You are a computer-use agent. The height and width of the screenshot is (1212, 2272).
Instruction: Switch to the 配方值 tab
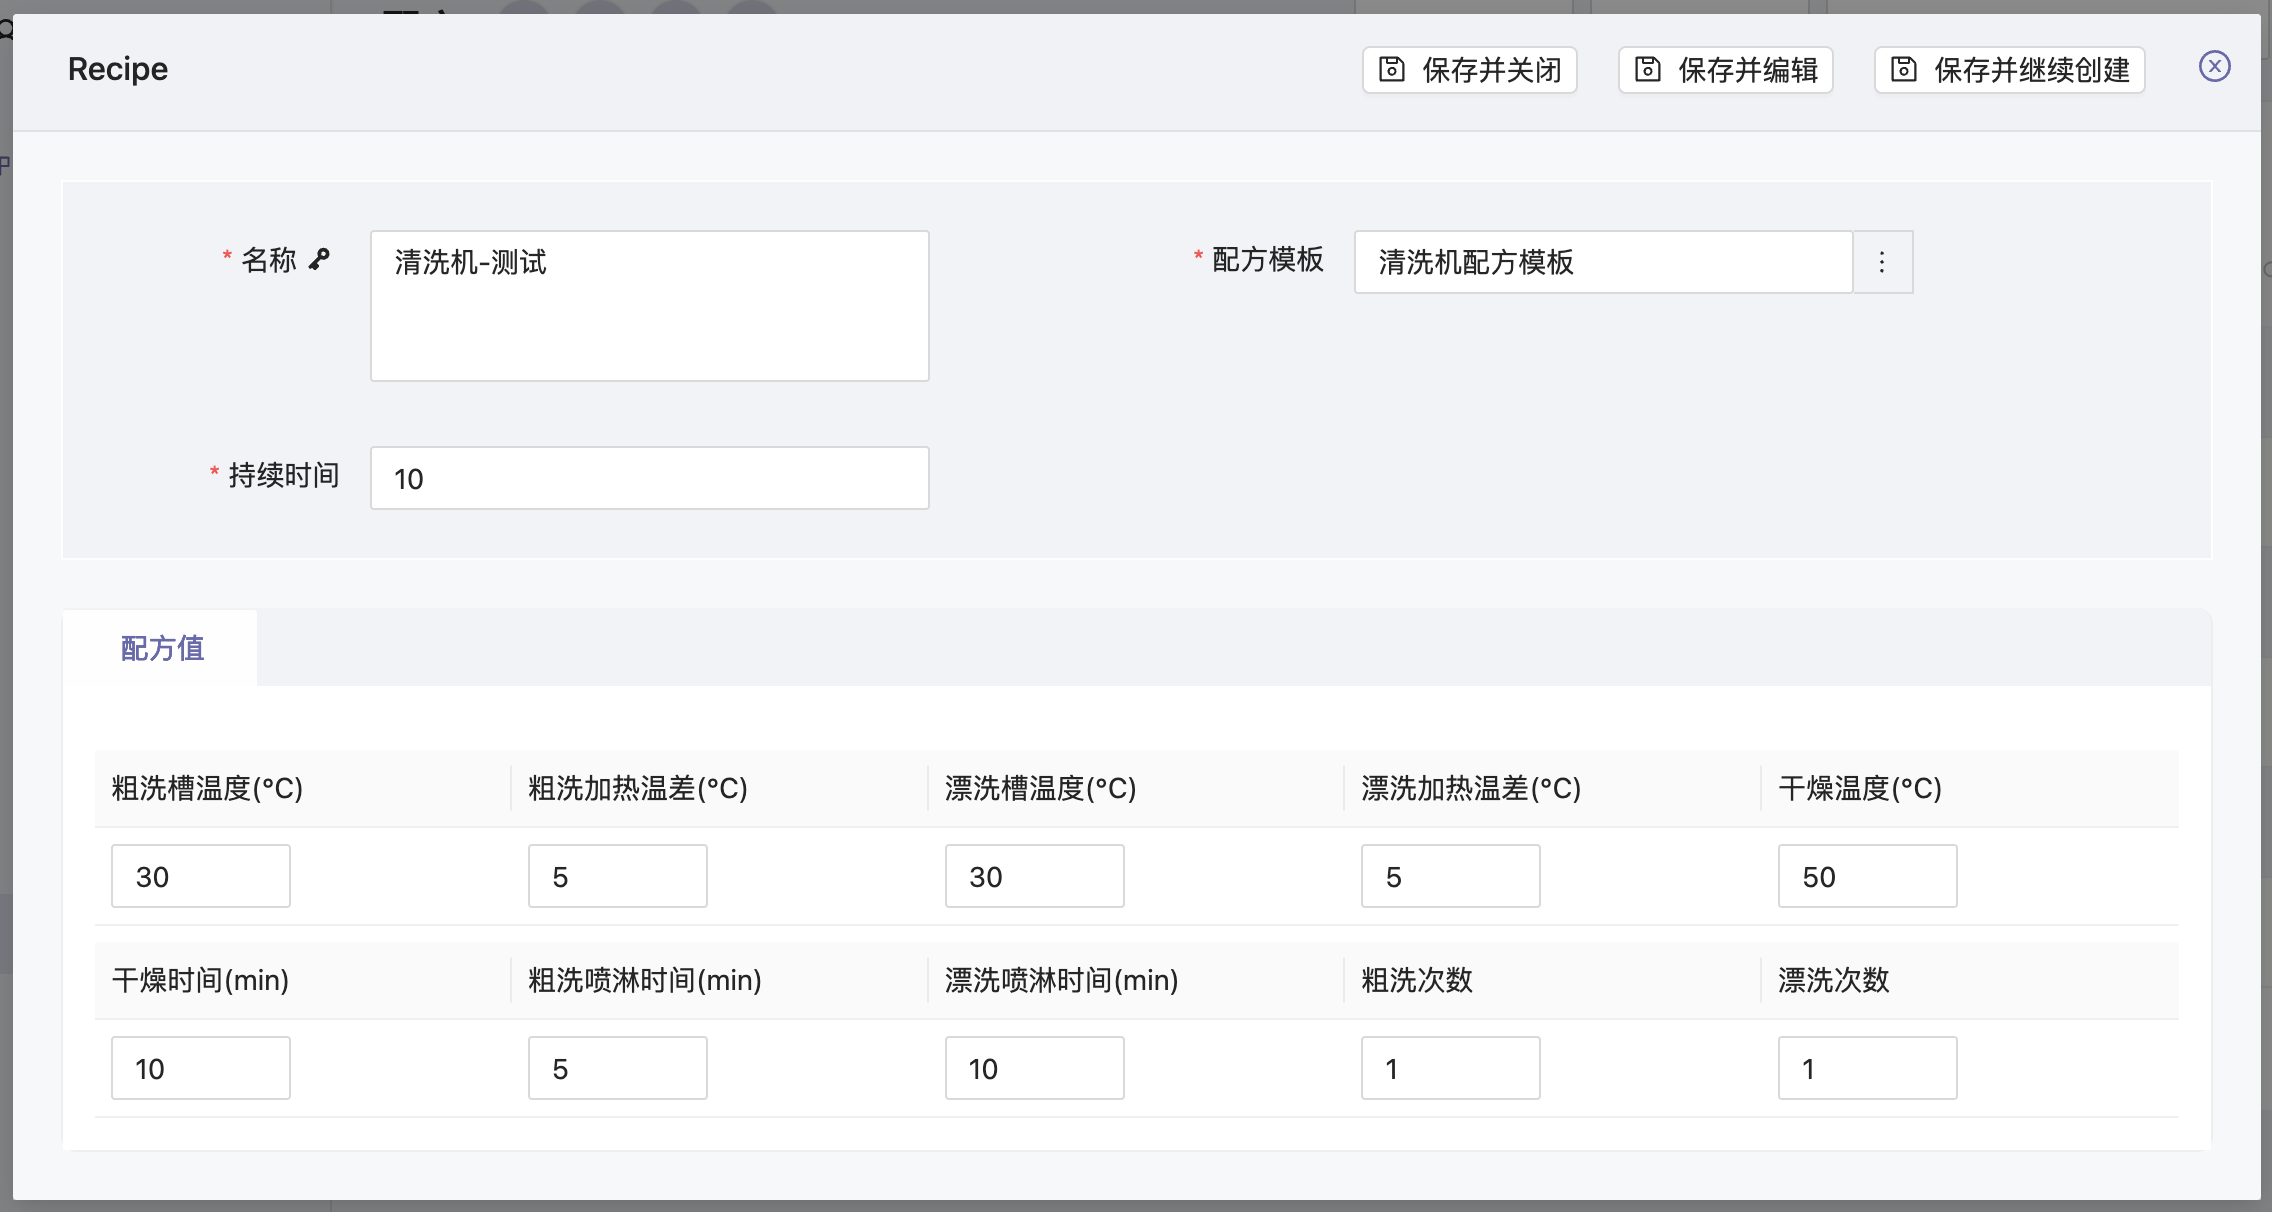point(162,648)
